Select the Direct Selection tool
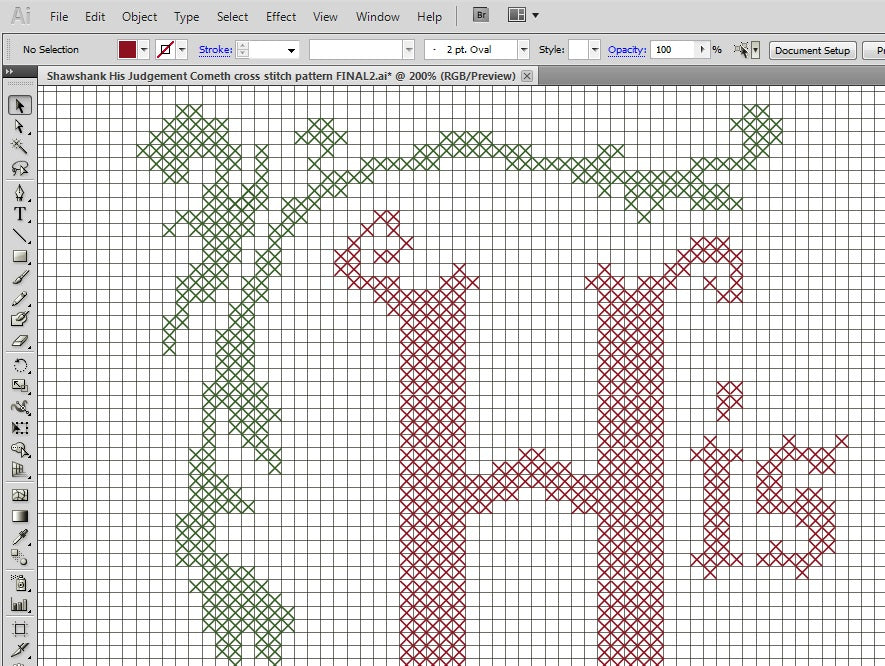The height and width of the screenshot is (666, 885). 19,126
